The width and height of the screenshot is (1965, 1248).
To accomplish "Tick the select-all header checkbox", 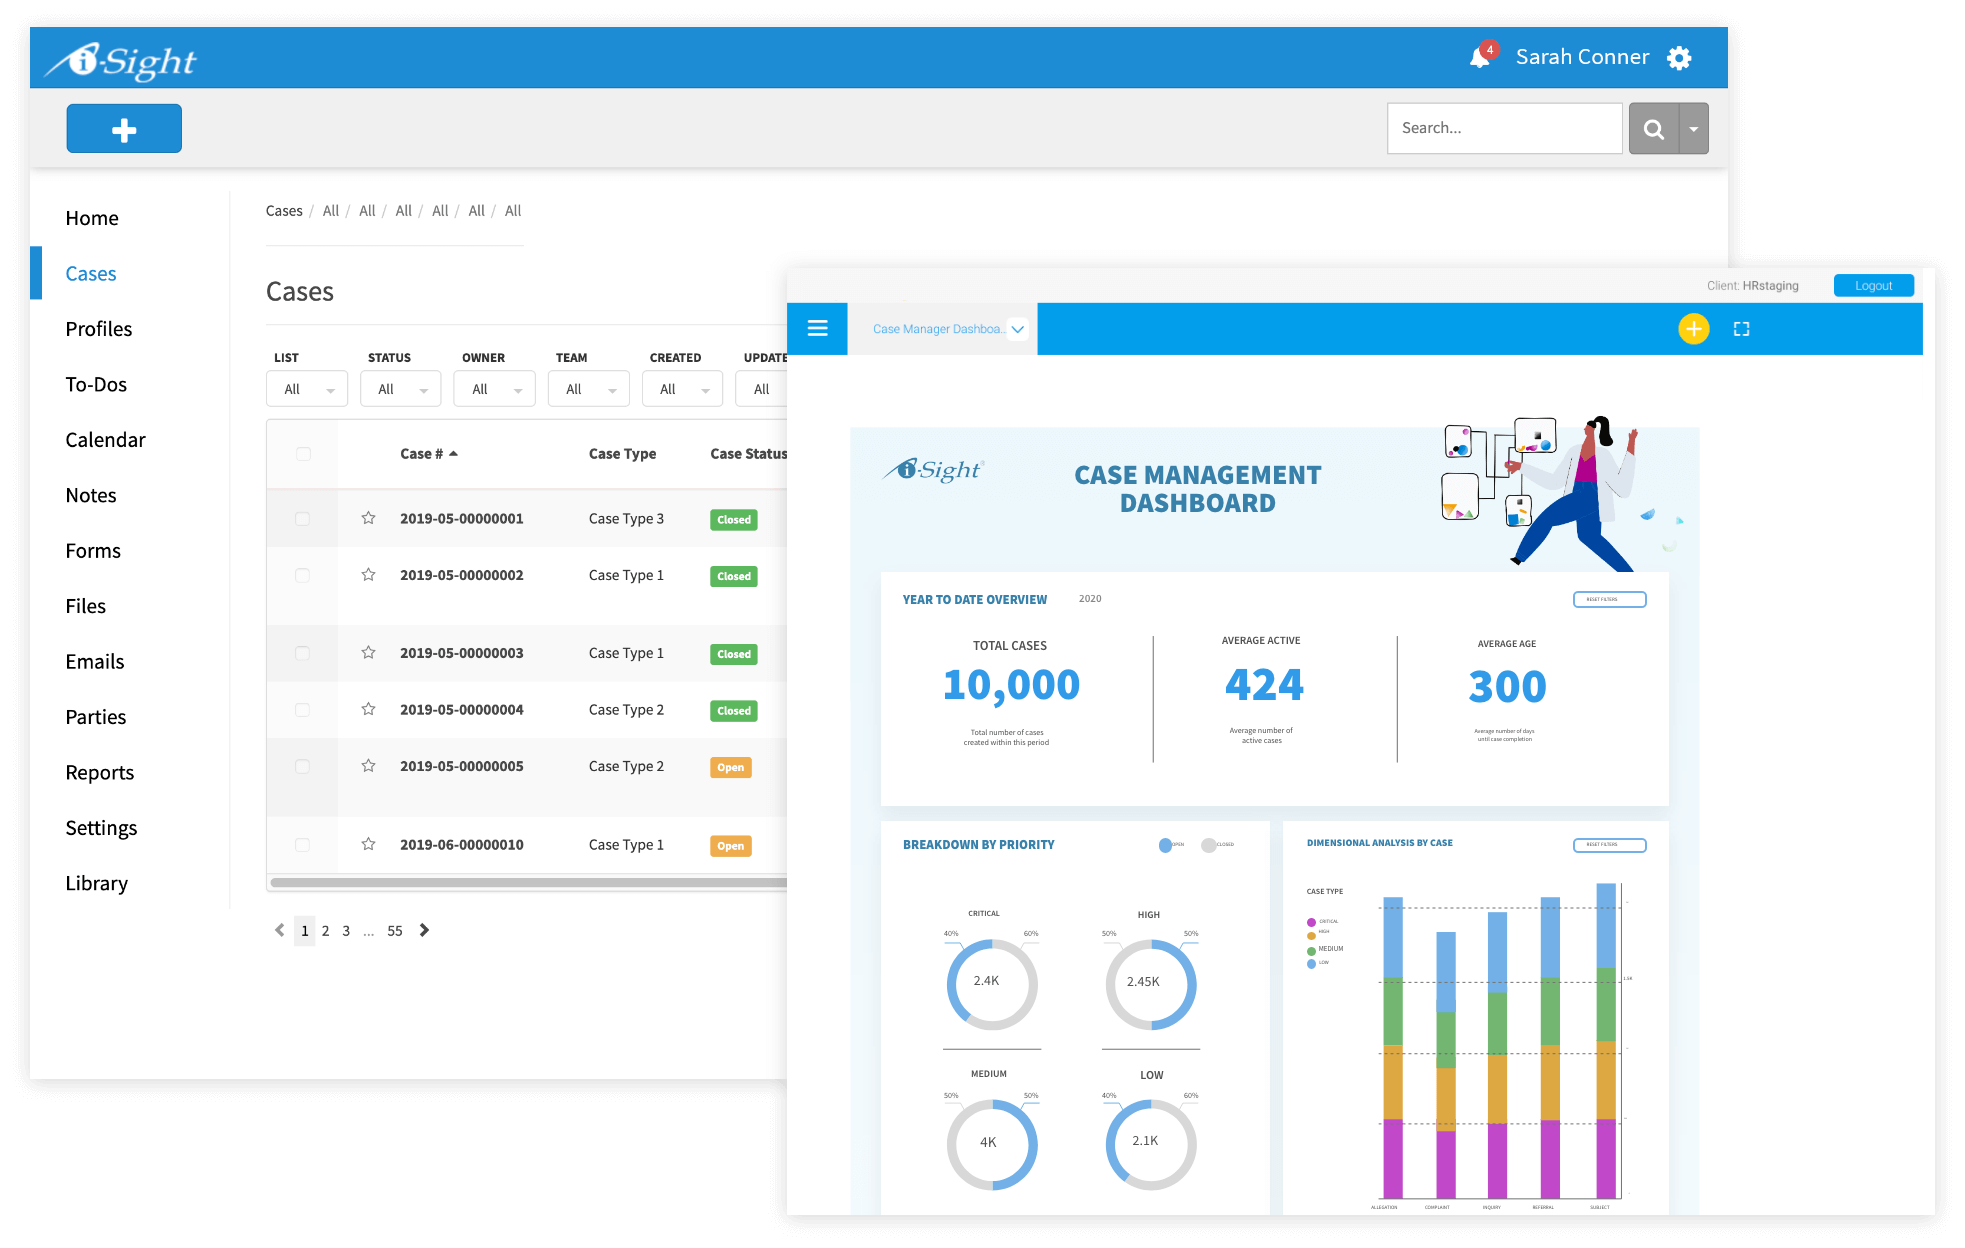I will [x=303, y=454].
